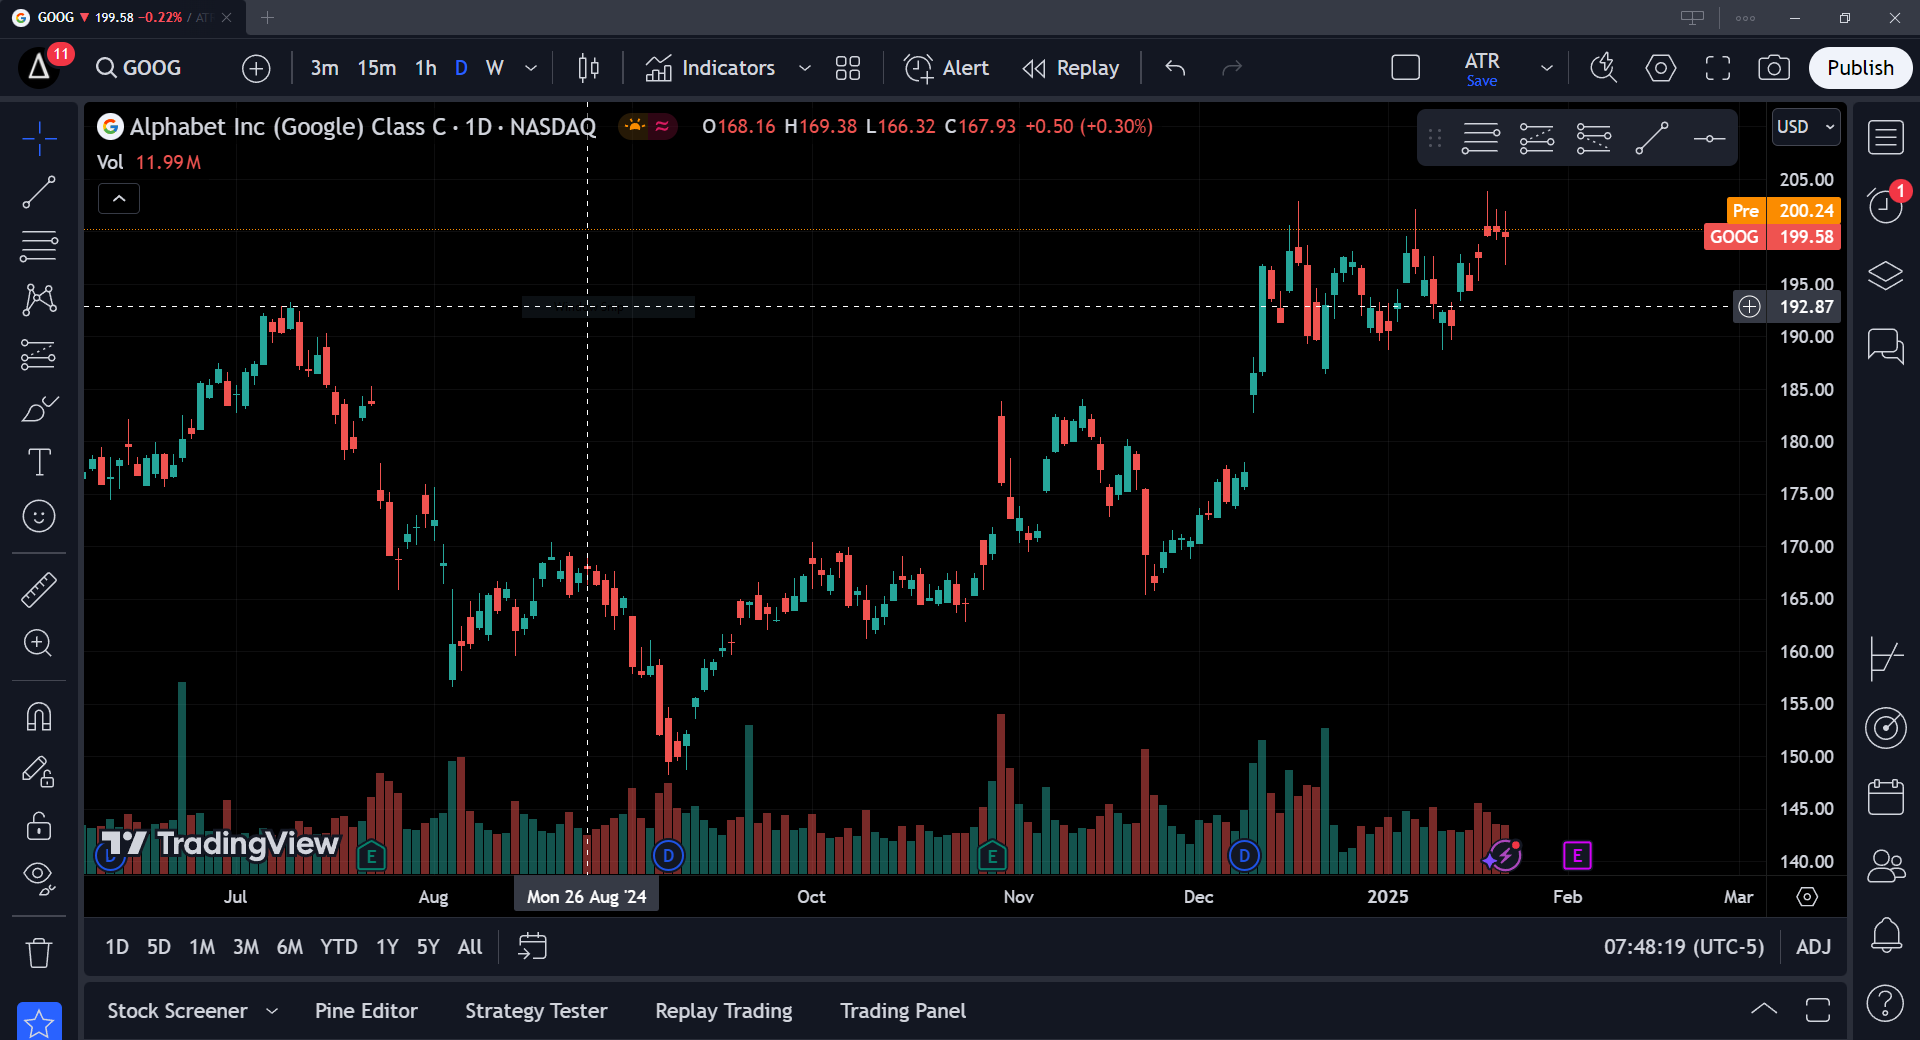The width and height of the screenshot is (1920, 1040).
Task: Open the timezone clock 07:48:19 (UTC-5)
Action: 1684,947
